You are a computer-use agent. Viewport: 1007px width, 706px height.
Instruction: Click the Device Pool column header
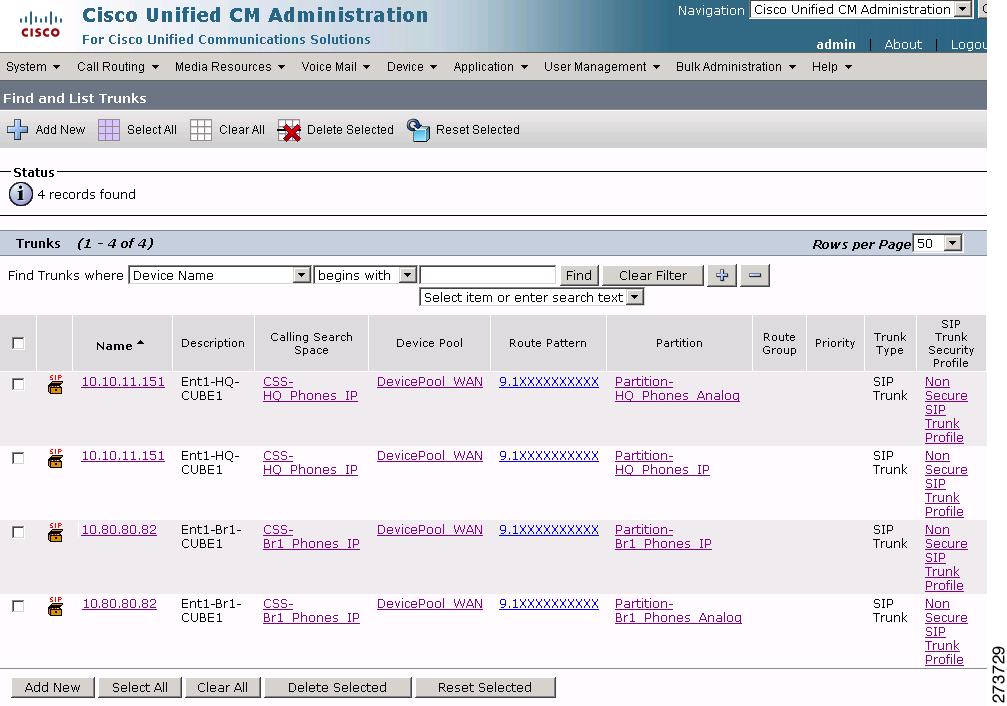coord(429,343)
